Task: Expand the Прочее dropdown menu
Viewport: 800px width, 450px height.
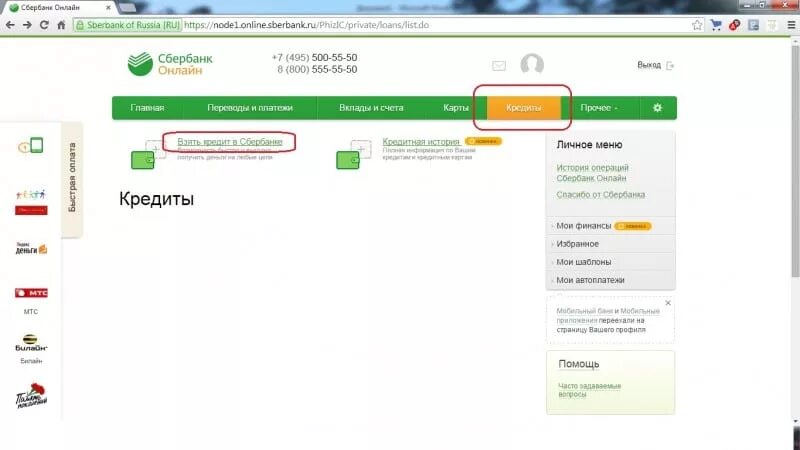Action: point(599,108)
